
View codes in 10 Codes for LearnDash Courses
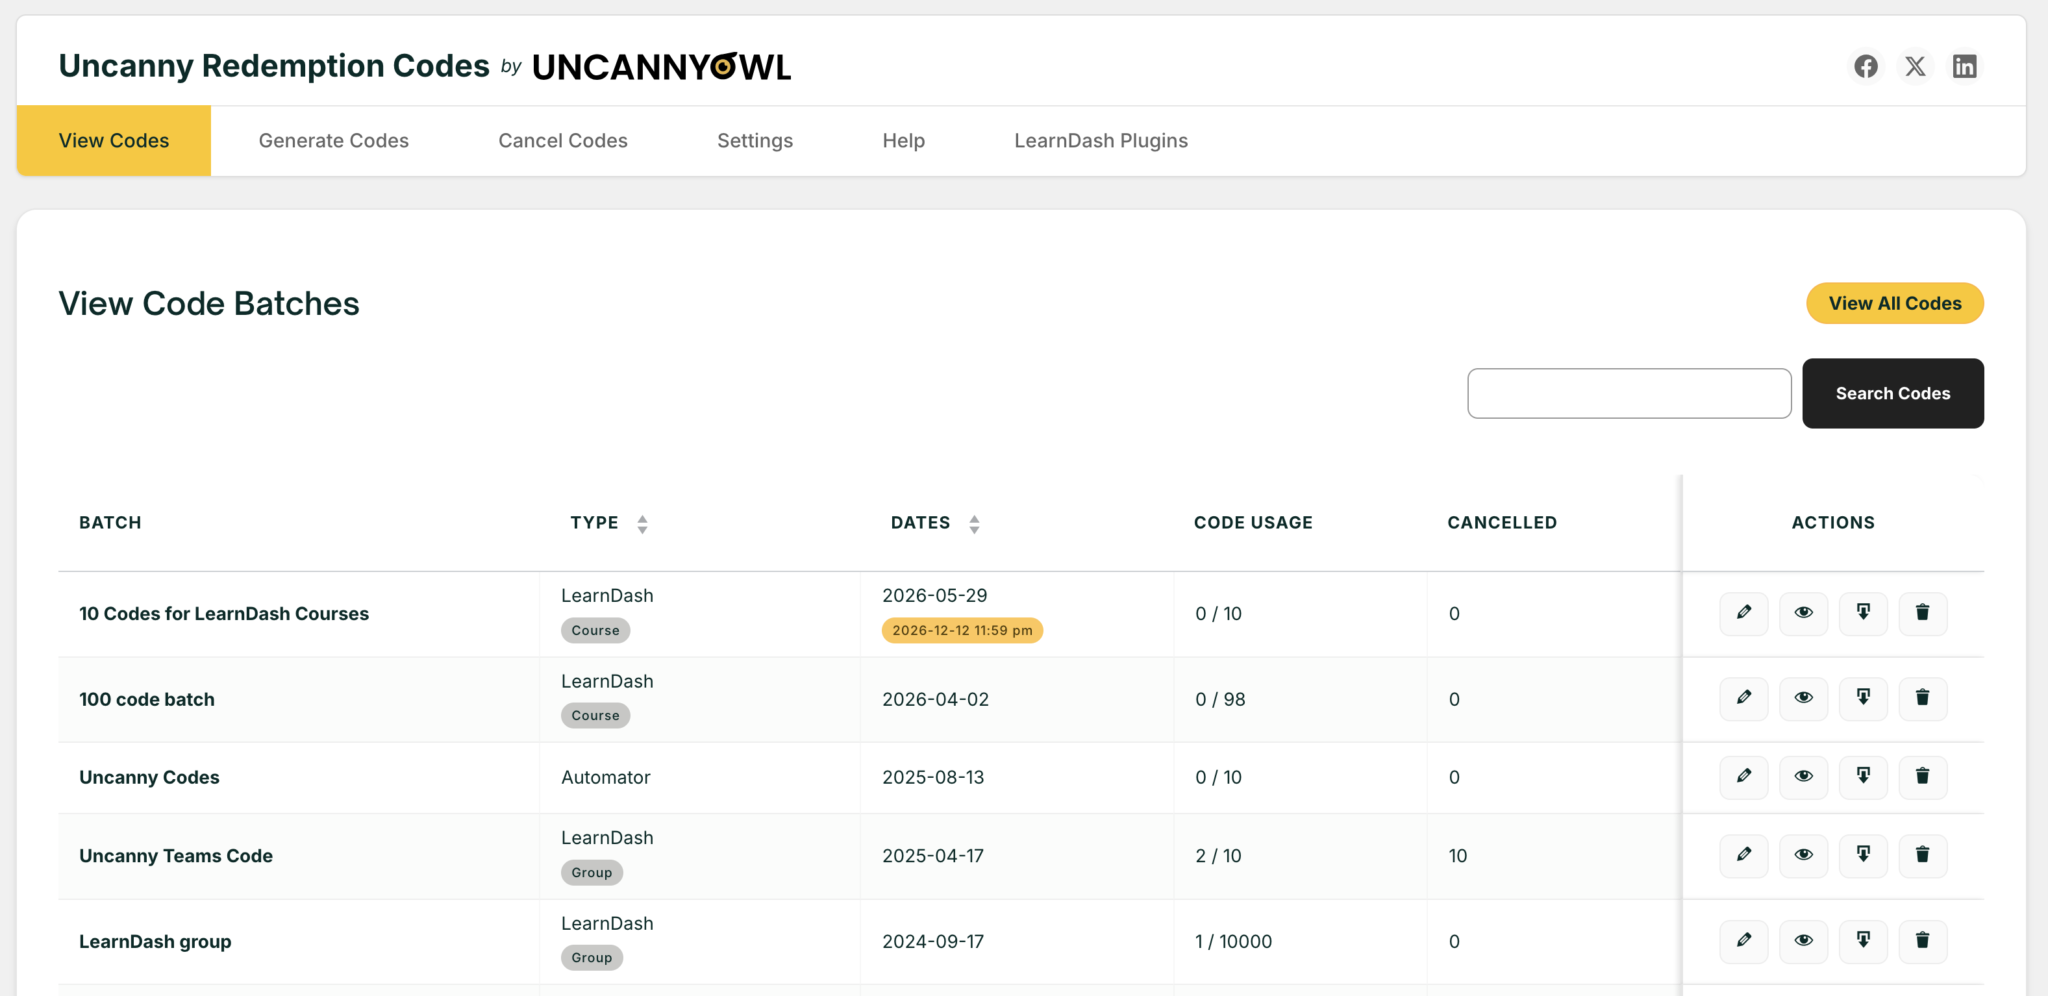1804,613
